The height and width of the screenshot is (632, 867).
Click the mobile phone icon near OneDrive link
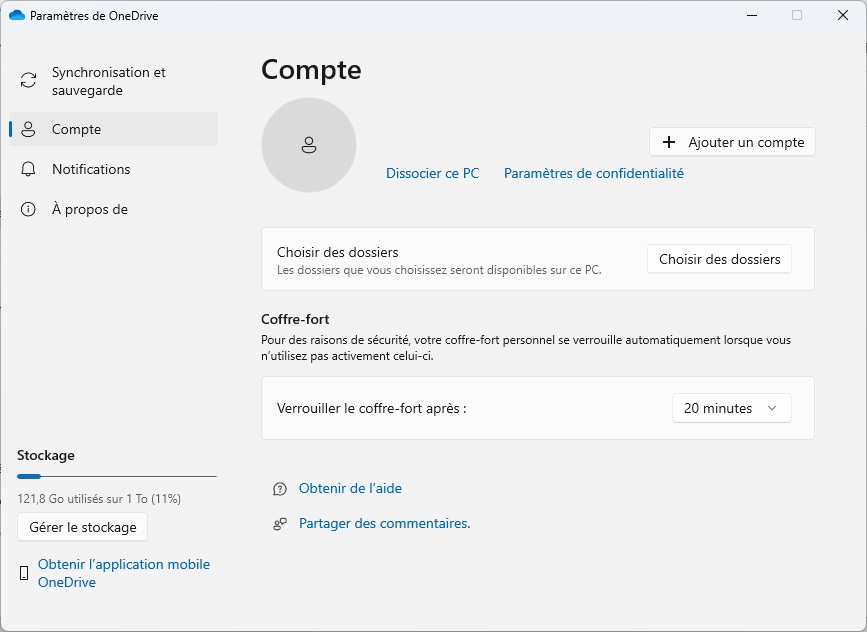(x=24, y=573)
